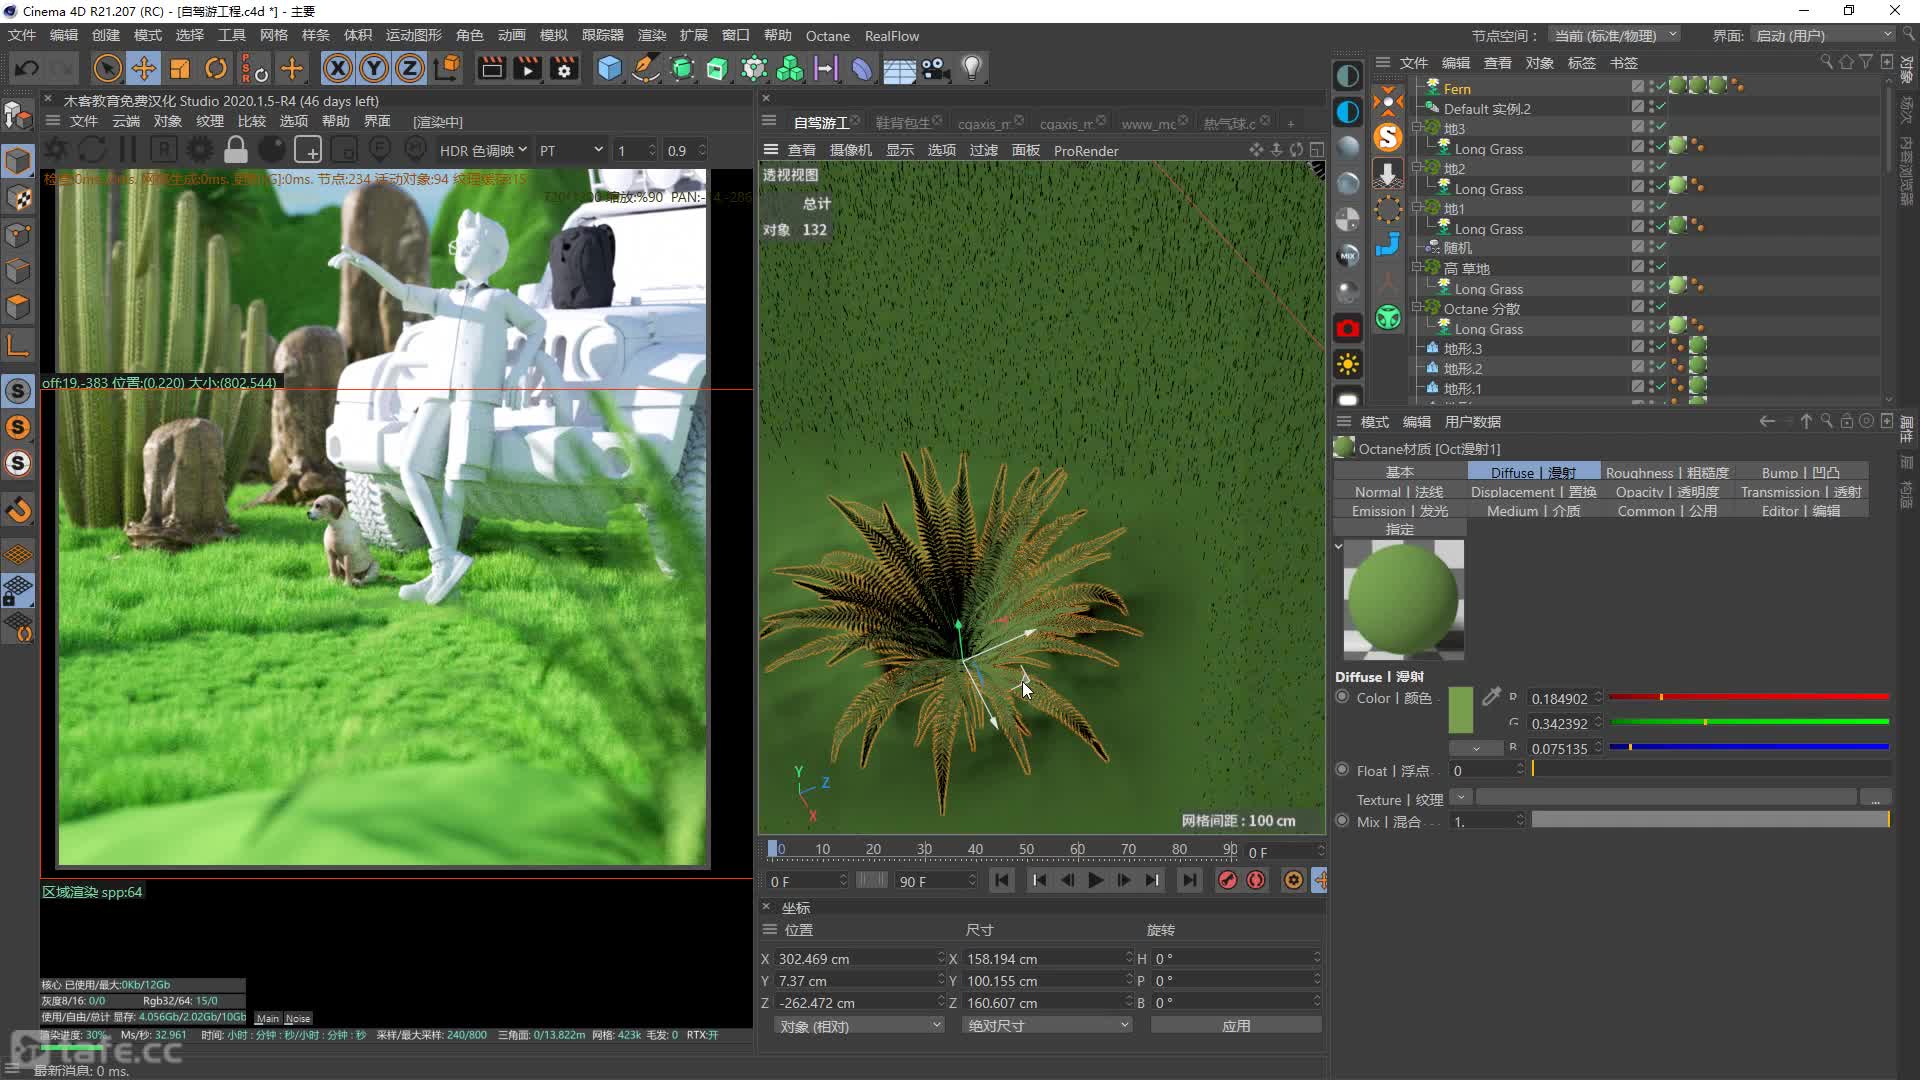Click the 应用 apply button
Screen dimensions: 1920x1080
coord(1236,1025)
